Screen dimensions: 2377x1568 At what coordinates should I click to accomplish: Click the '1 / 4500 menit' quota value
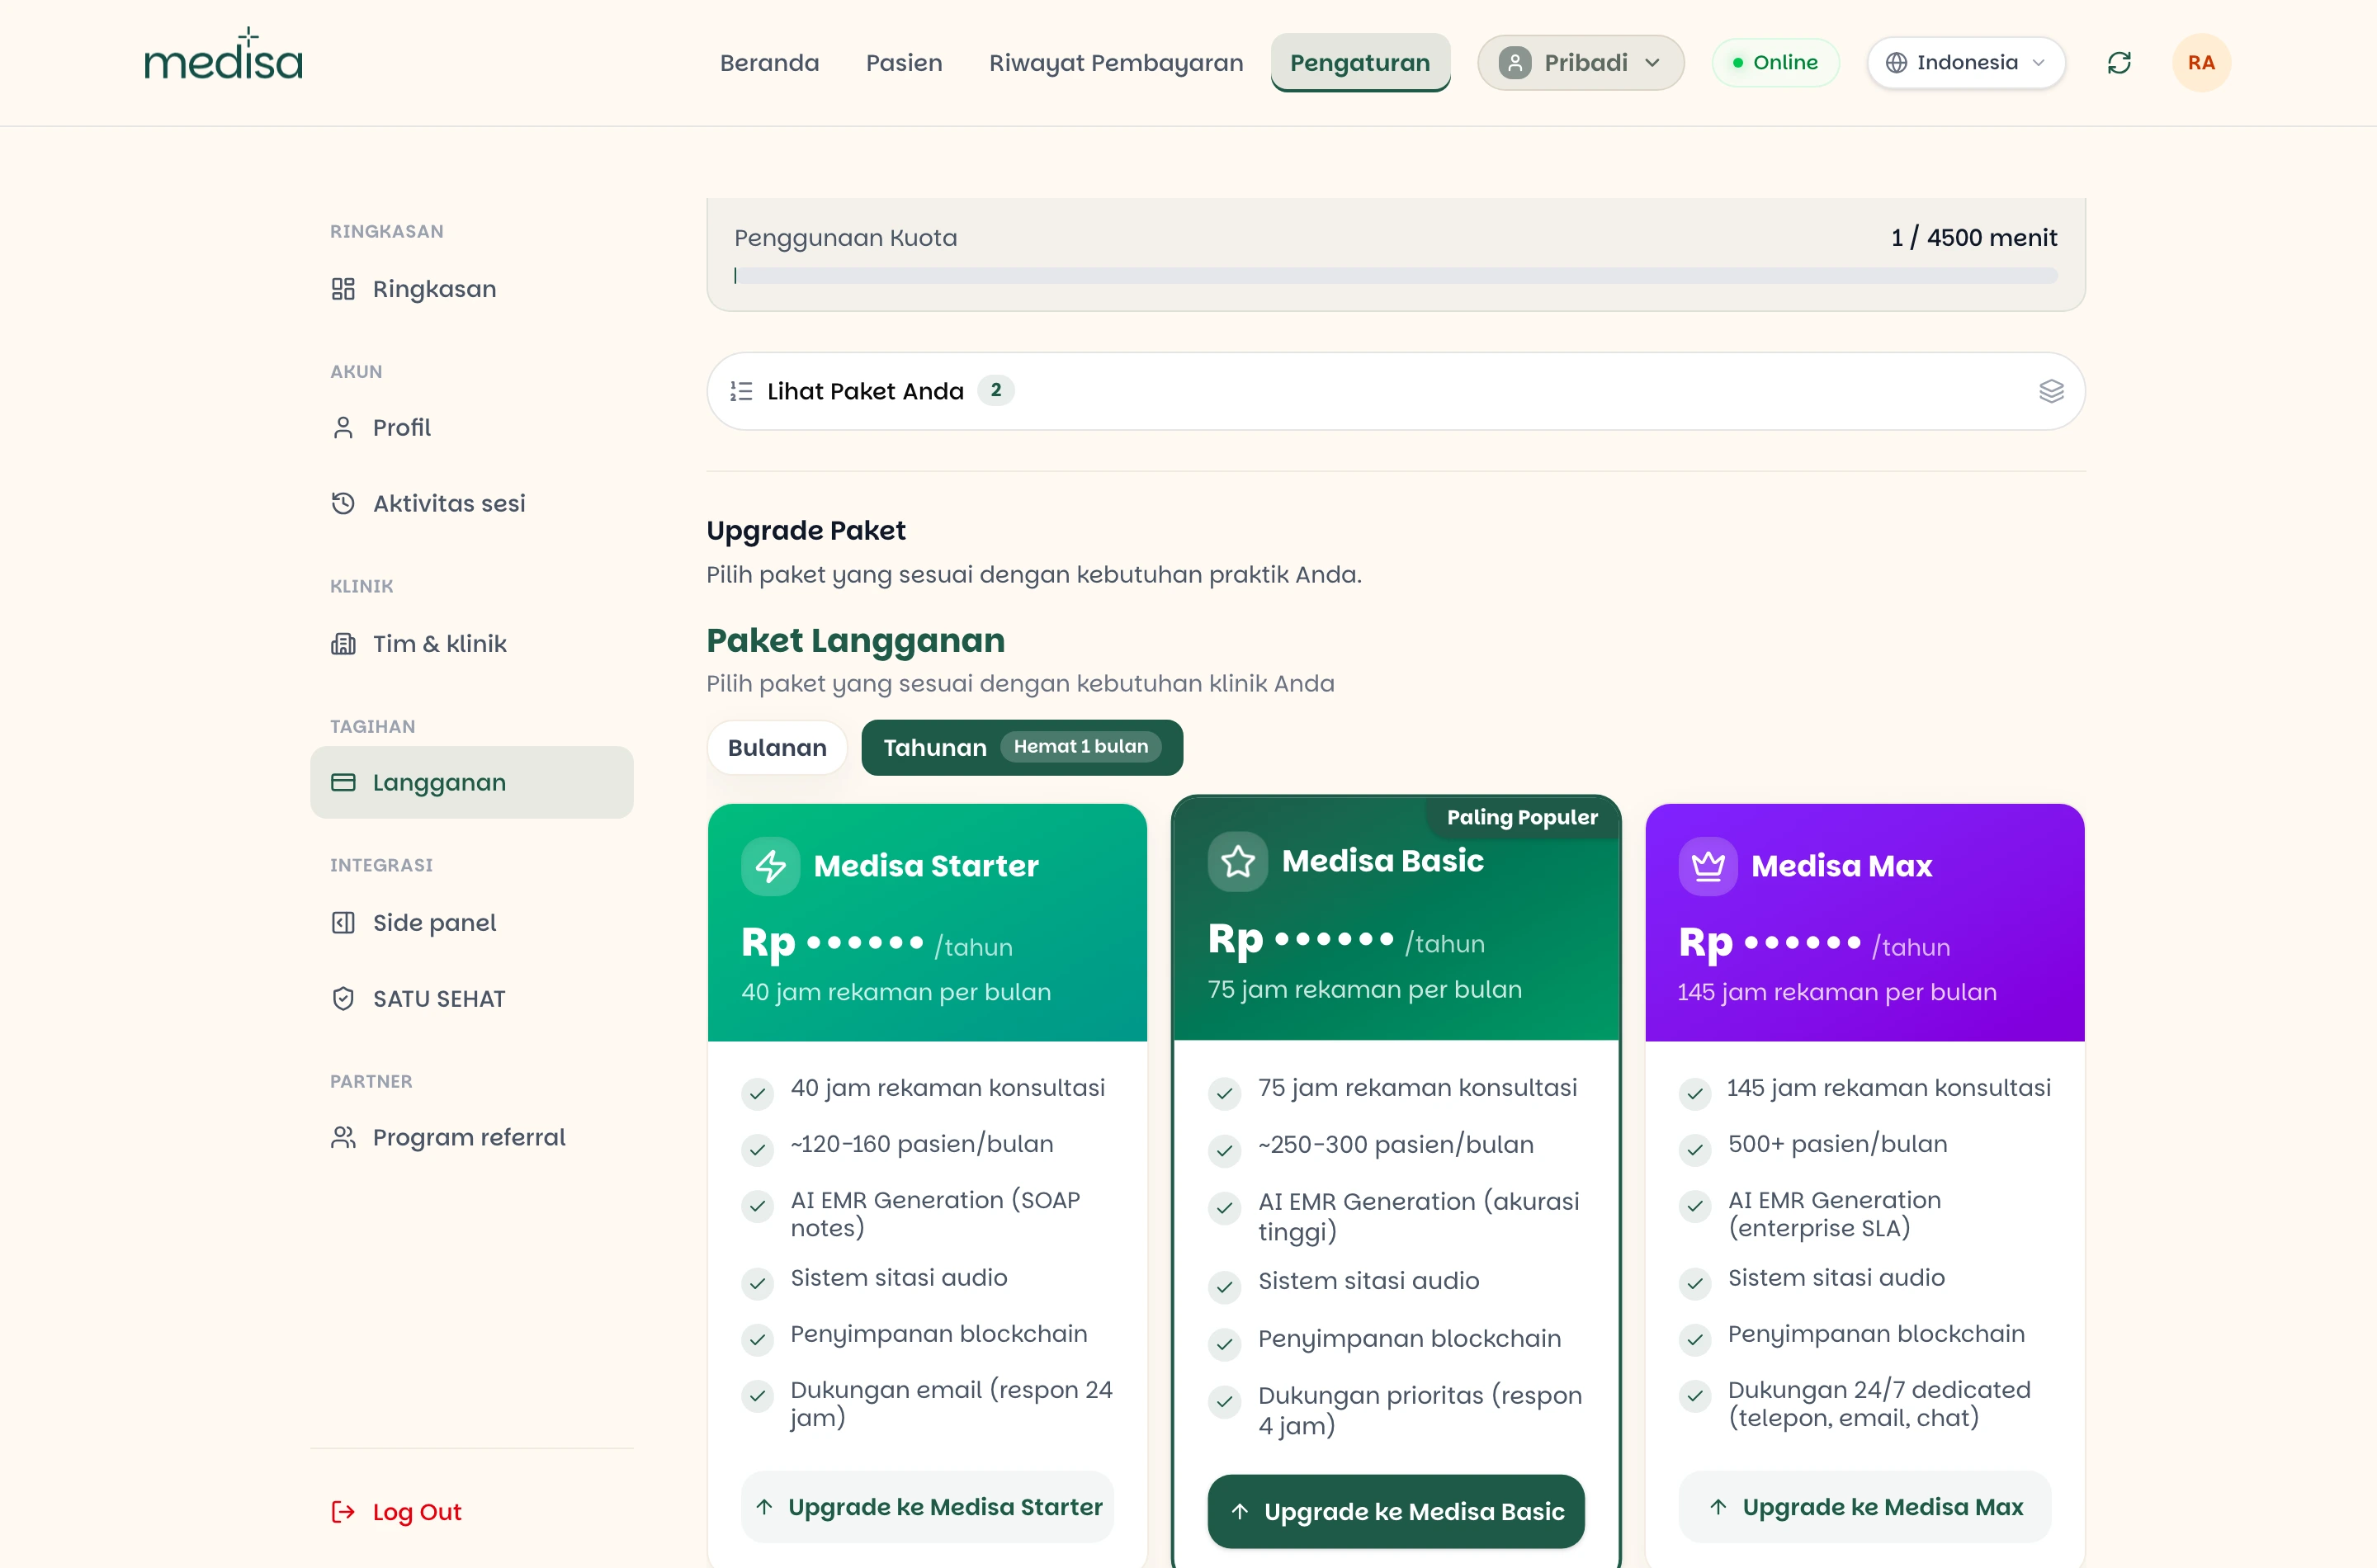(x=1974, y=238)
